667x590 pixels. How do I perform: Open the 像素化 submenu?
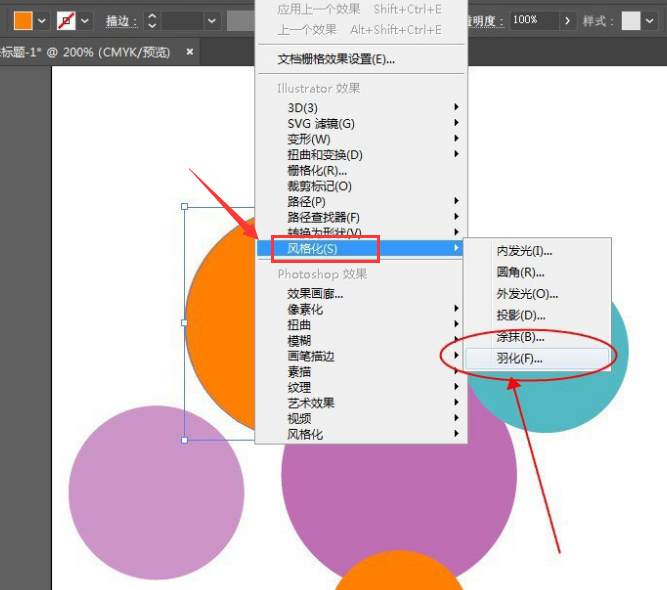(362, 309)
